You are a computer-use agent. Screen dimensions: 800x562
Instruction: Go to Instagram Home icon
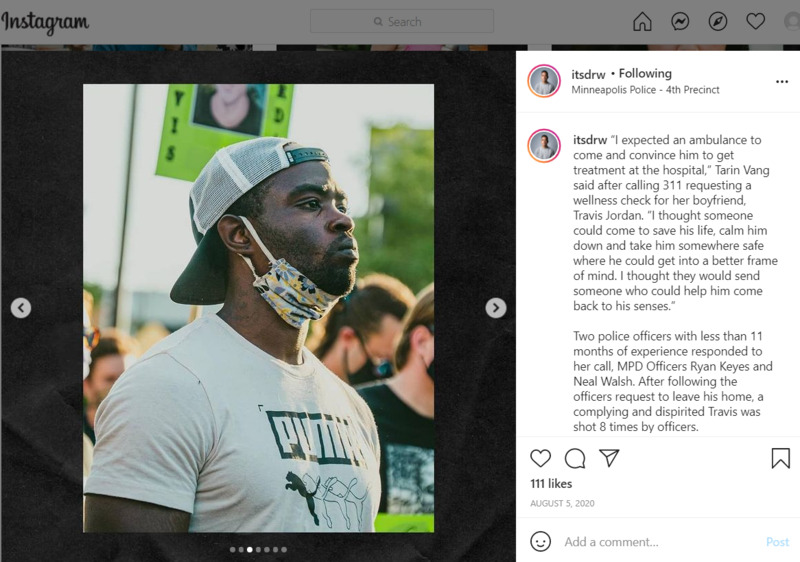click(x=642, y=21)
